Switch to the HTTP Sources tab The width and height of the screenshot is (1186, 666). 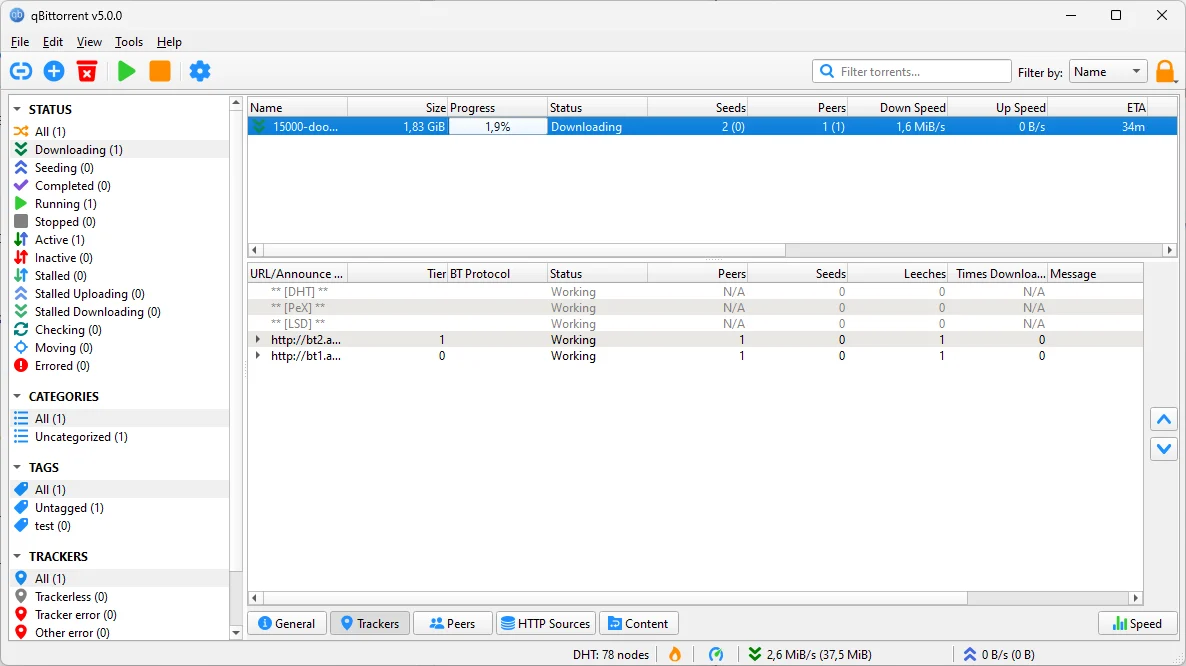[545, 623]
